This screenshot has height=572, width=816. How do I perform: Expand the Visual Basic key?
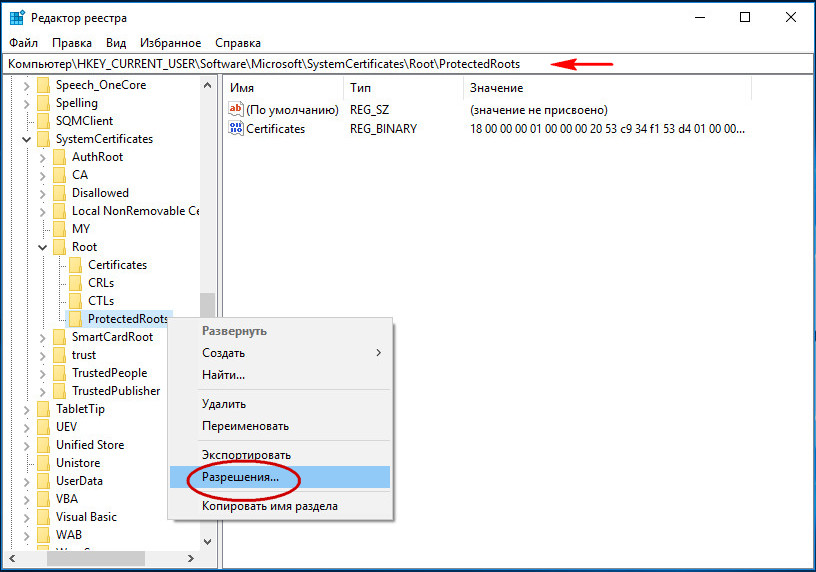(x=27, y=517)
